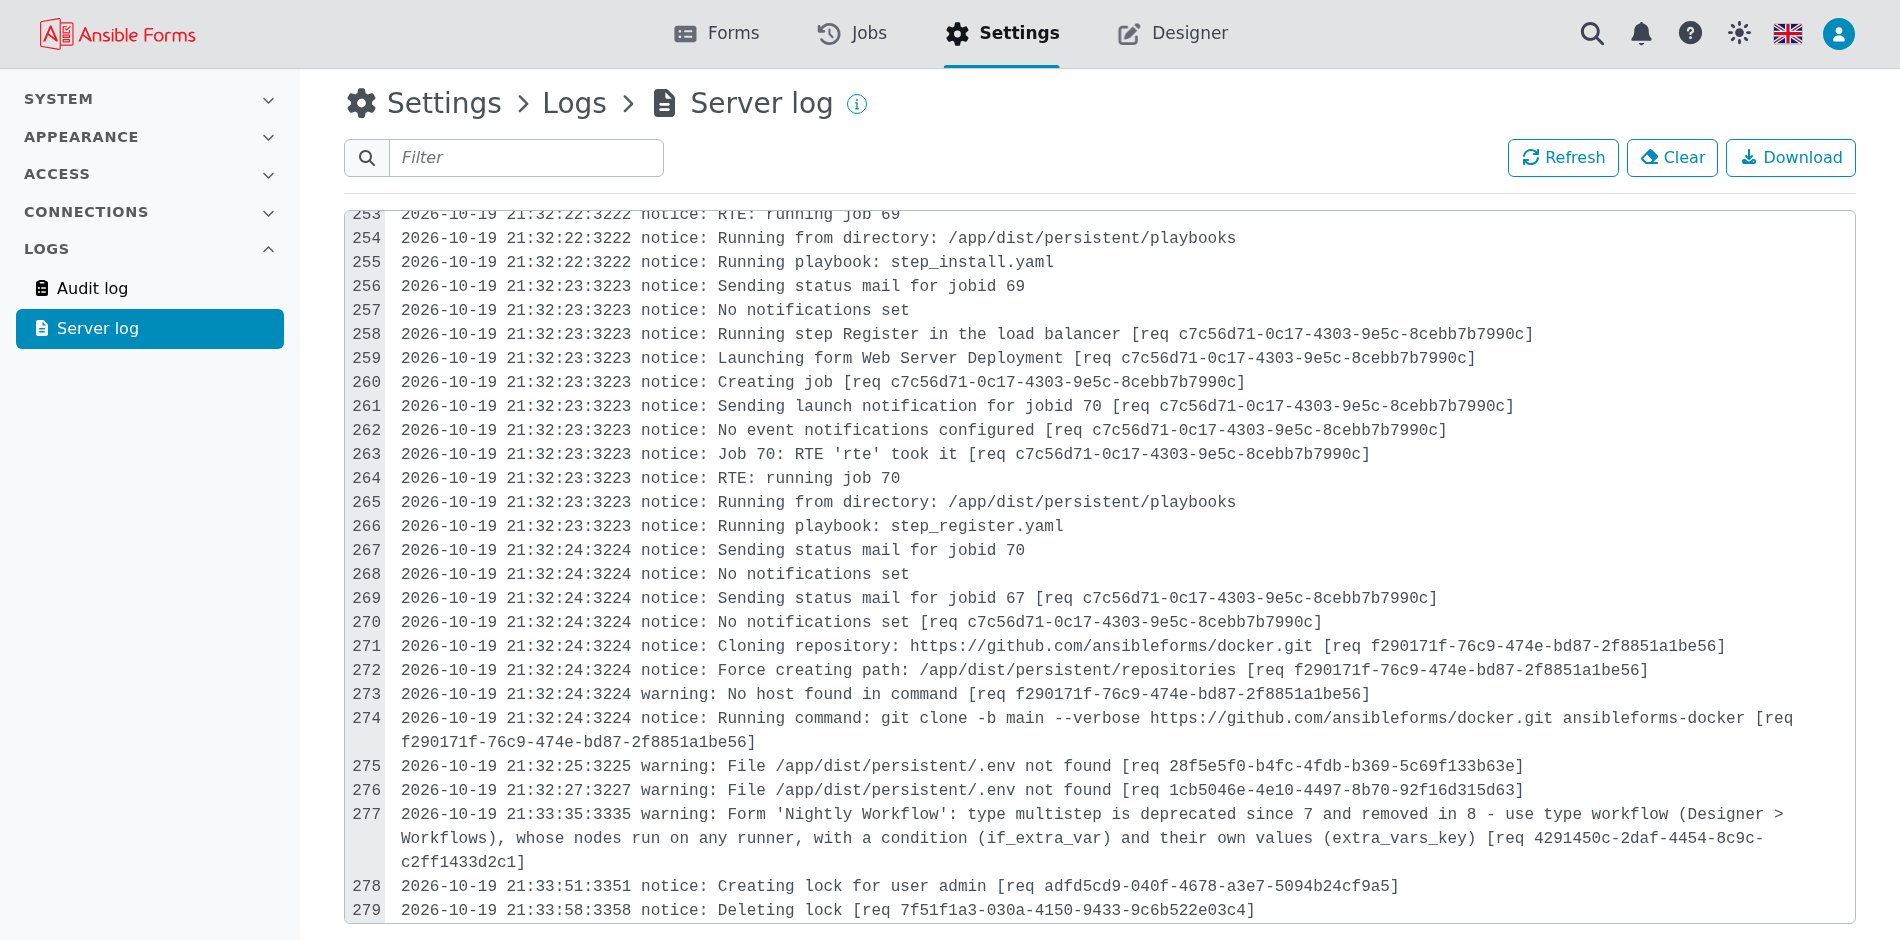The image size is (1900, 940).
Task: Click log line 266 'step_register.yaml'
Action: [x=732, y=526]
